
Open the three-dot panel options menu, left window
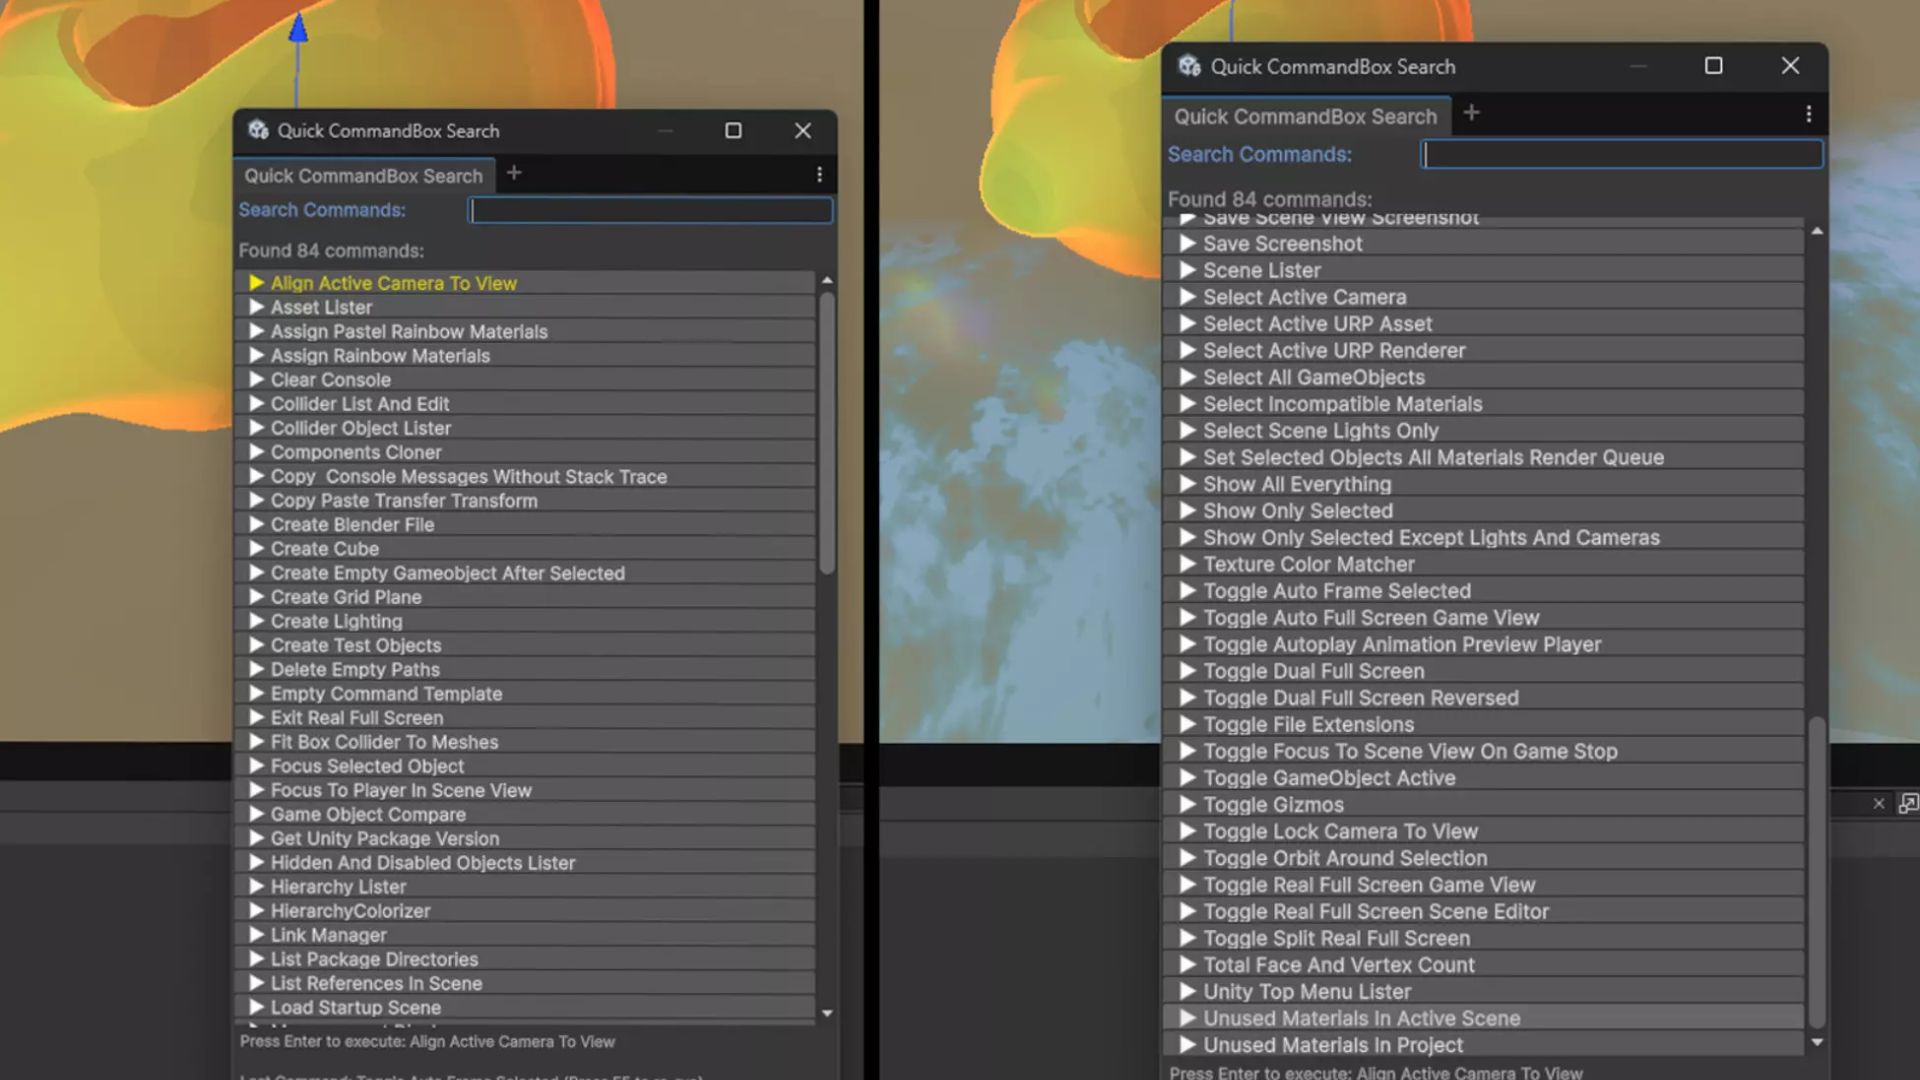(x=820, y=174)
